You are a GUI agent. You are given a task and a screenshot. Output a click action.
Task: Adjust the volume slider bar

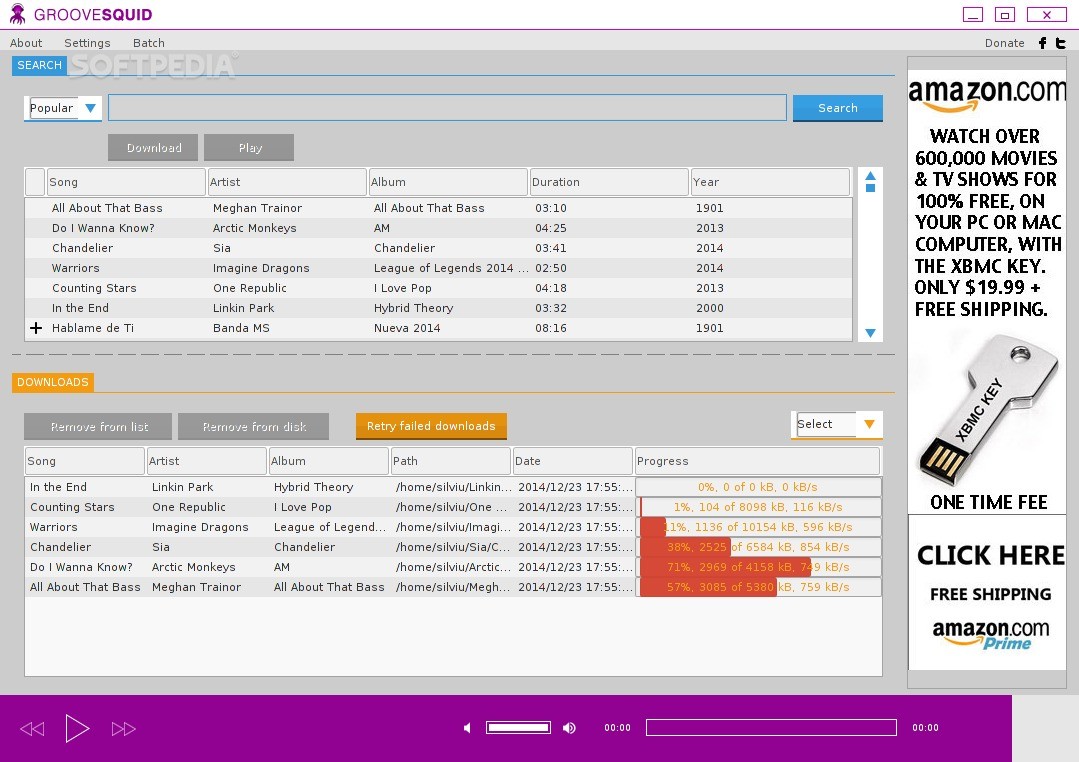(x=518, y=728)
